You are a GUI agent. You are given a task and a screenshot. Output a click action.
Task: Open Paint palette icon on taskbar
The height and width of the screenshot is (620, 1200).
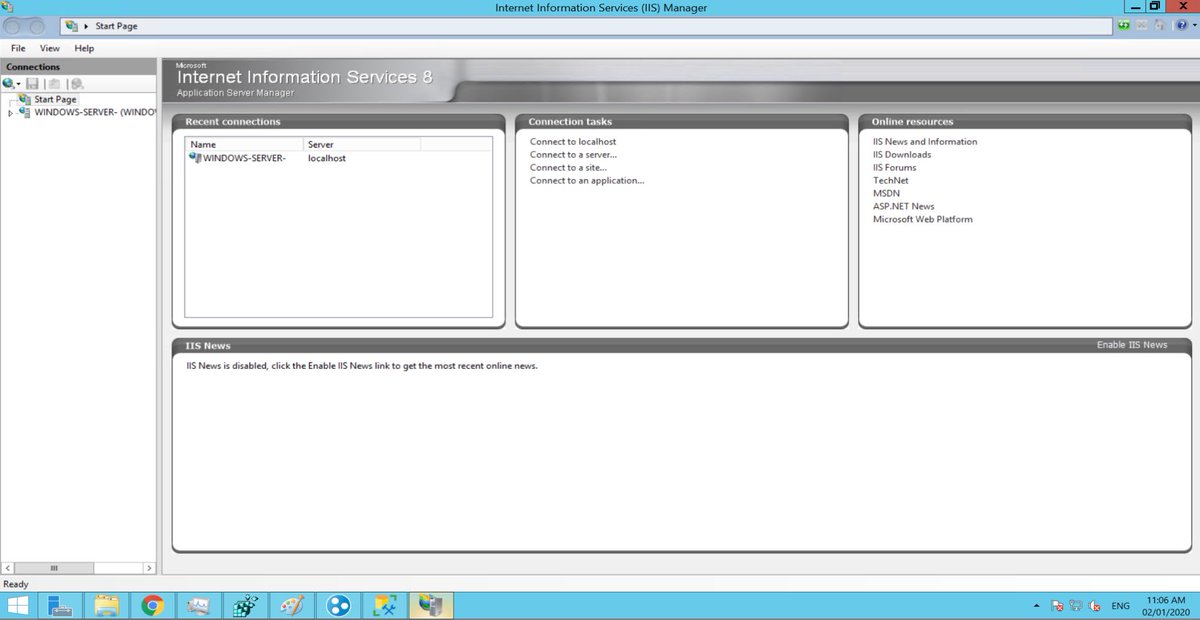pos(291,605)
